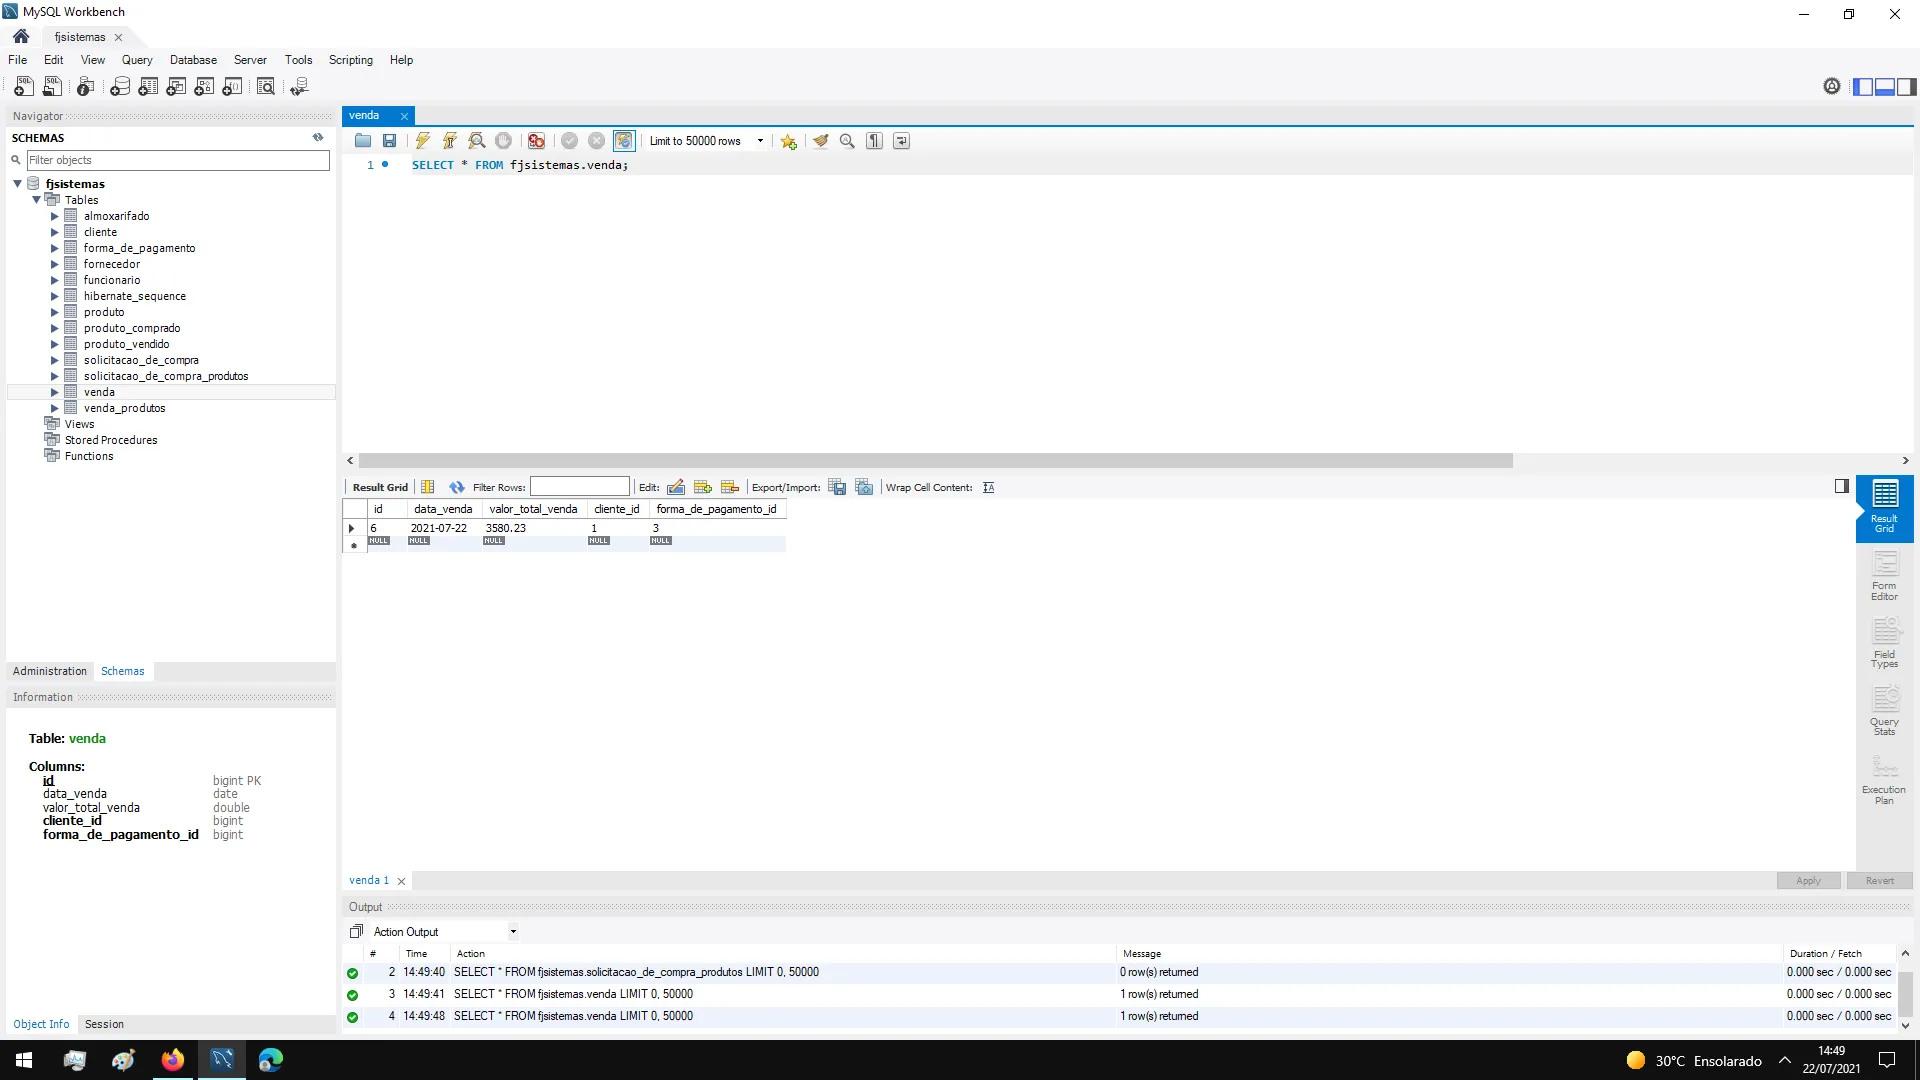Click the Session tab link
The width and height of the screenshot is (1920, 1080).
click(x=104, y=1025)
